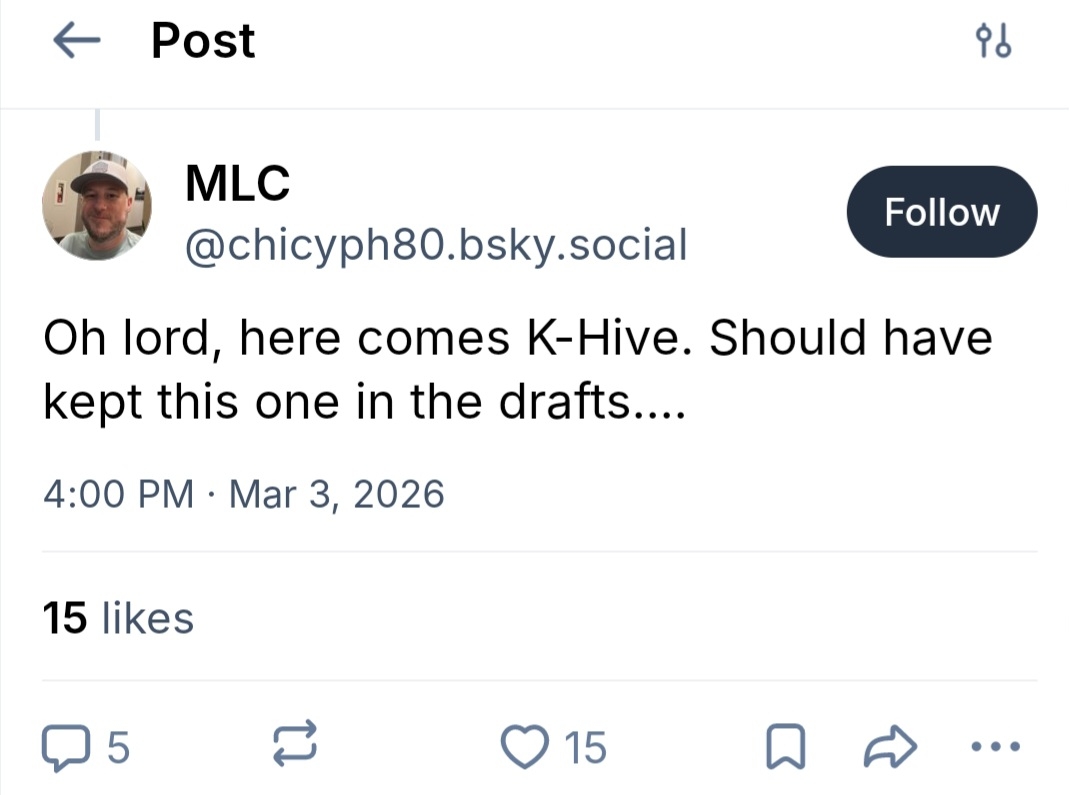
Task: Open MLC's profile picture
Action: tap(97, 206)
